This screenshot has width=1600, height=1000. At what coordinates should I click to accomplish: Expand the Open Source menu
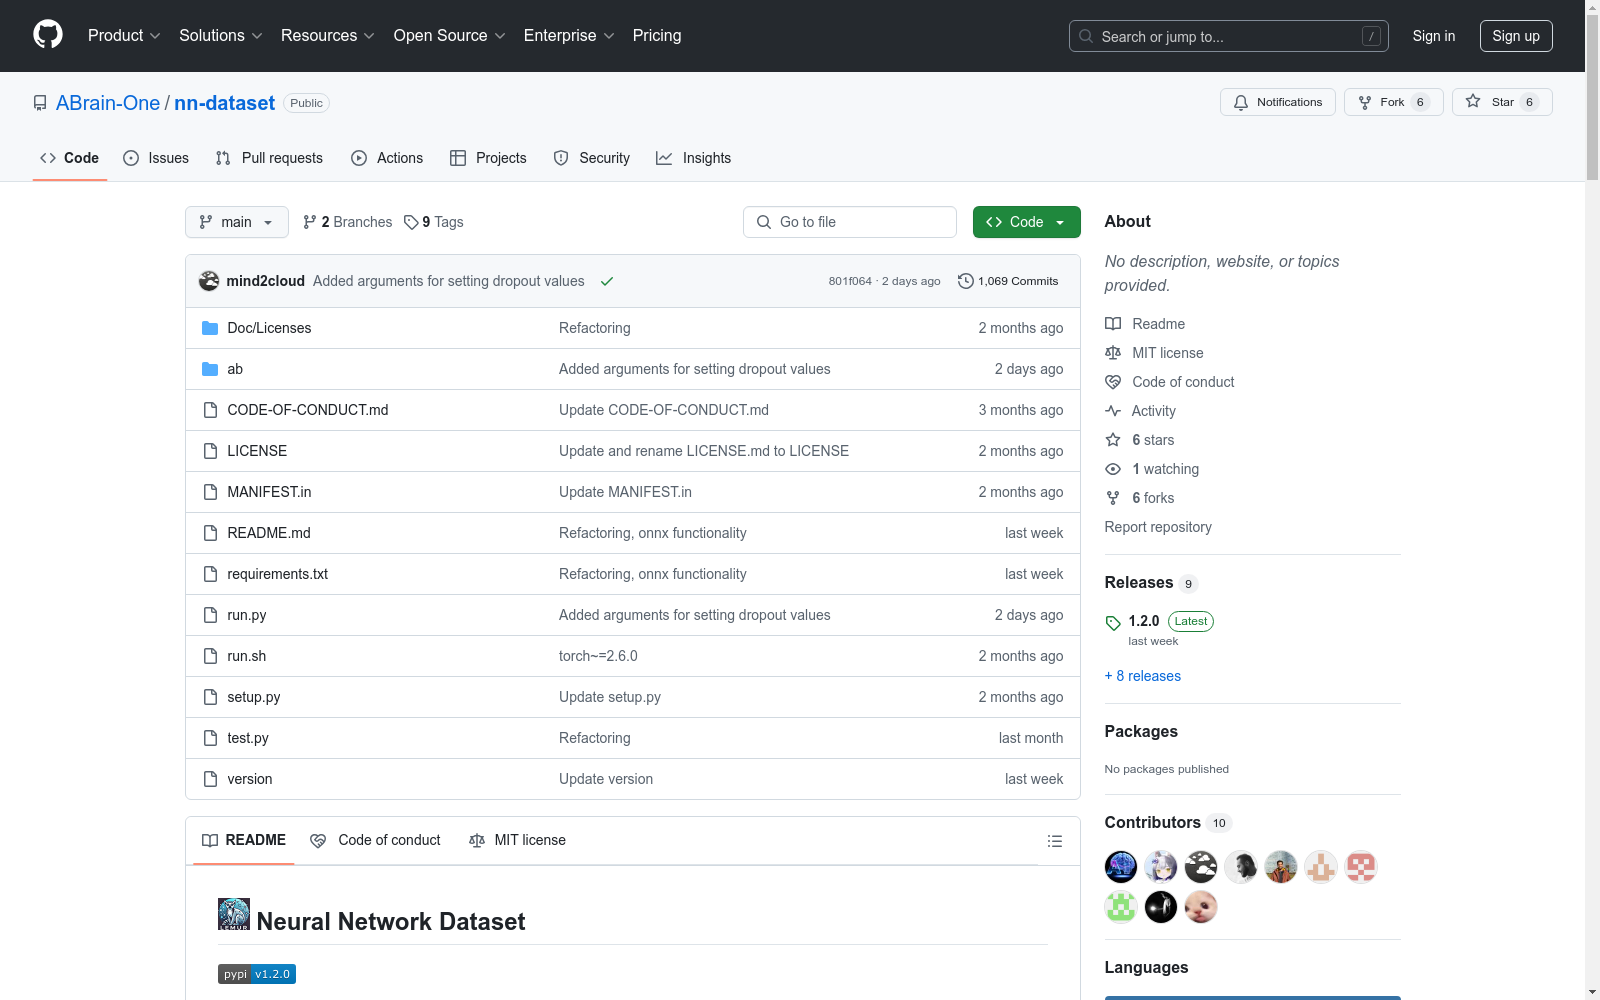pyautogui.click(x=450, y=35)
